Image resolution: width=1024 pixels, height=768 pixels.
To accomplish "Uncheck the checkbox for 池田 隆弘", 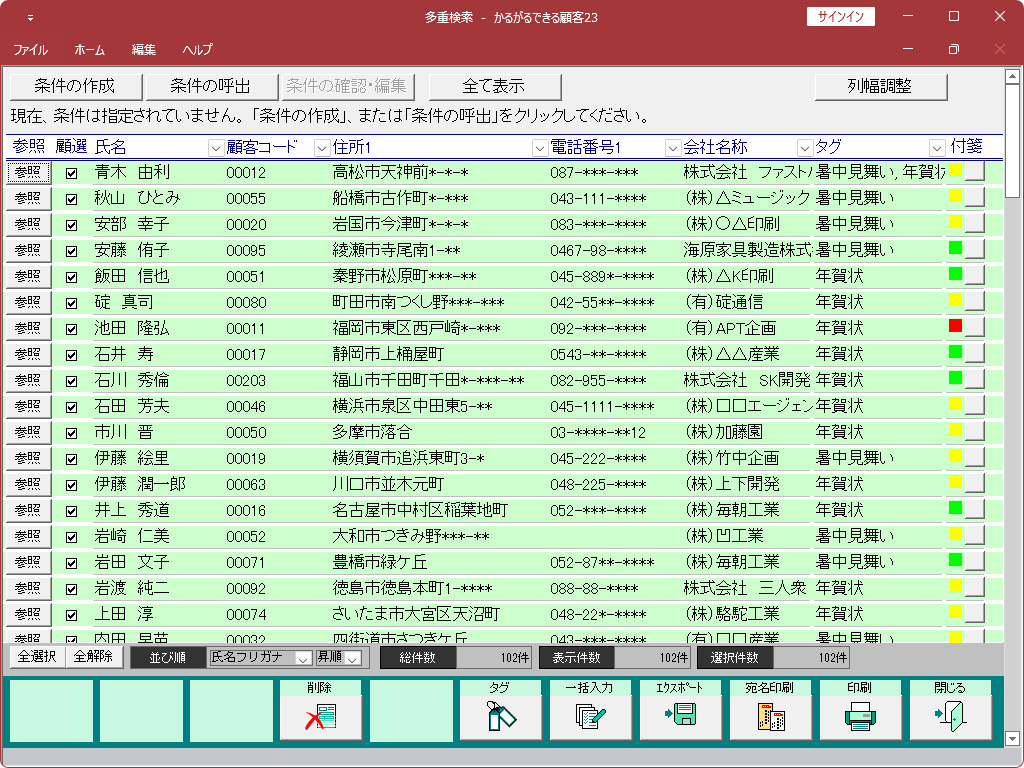I will coord(71,329).
